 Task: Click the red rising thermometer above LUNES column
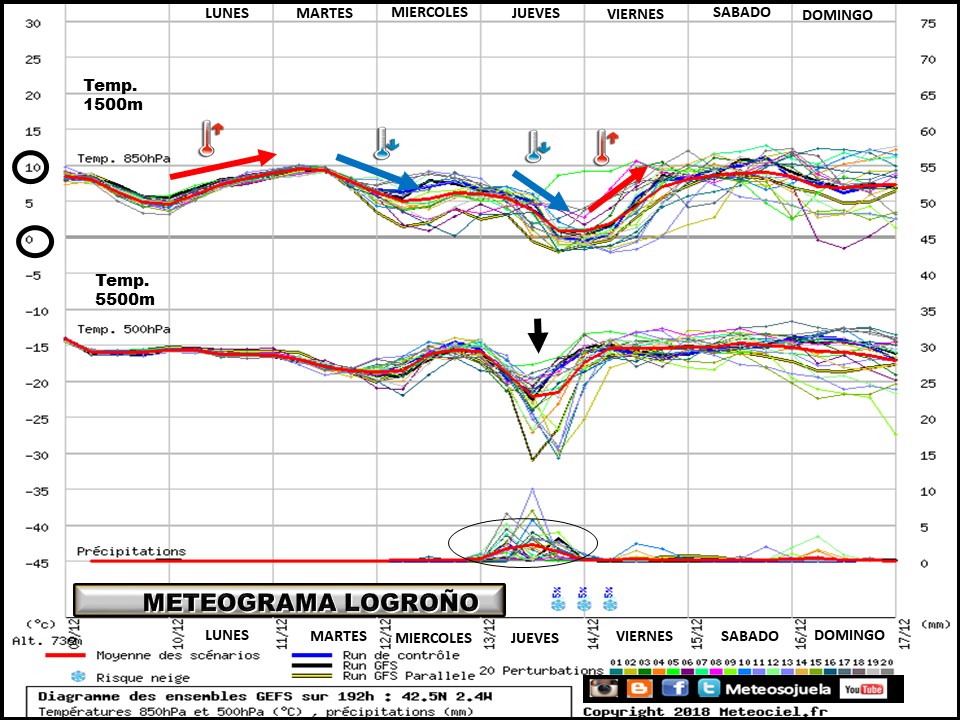tap(211, 138)
